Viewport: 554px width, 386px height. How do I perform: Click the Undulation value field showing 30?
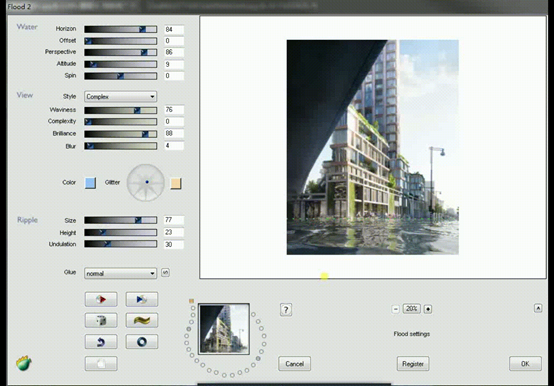point(174,244)
